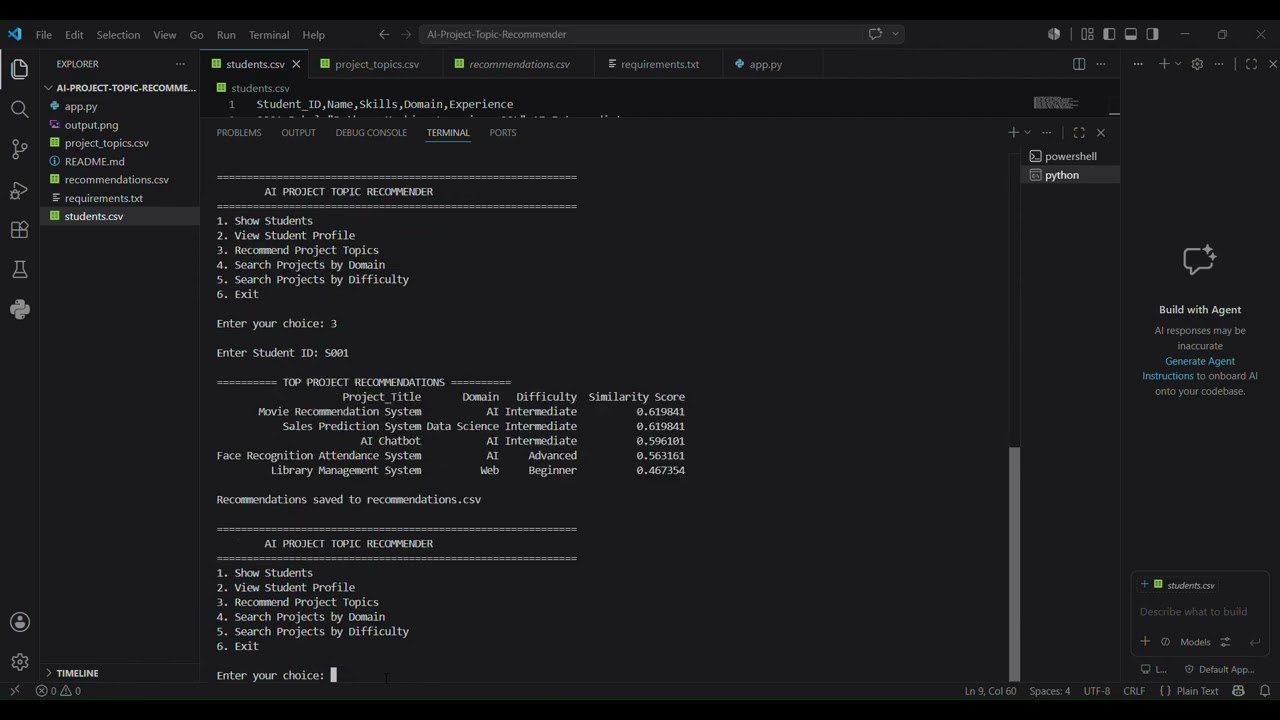
Task: Toggle bottom Panel visibility
Action: pos(1131,34)
